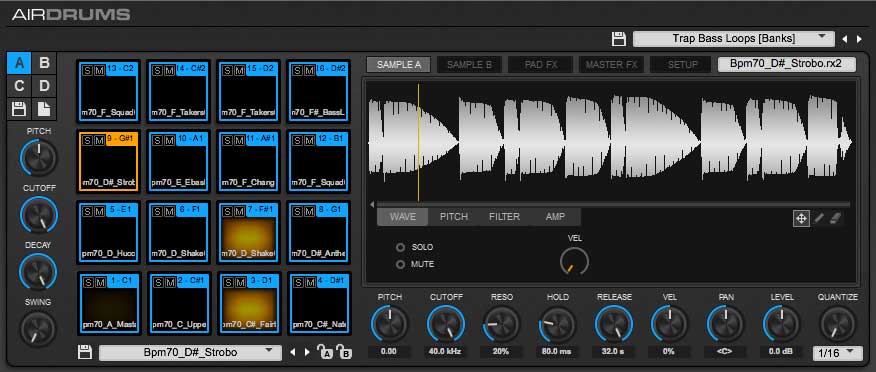876x372 pixels.
Task: Go to previous pad sample arrow
Action: [292, 352]
